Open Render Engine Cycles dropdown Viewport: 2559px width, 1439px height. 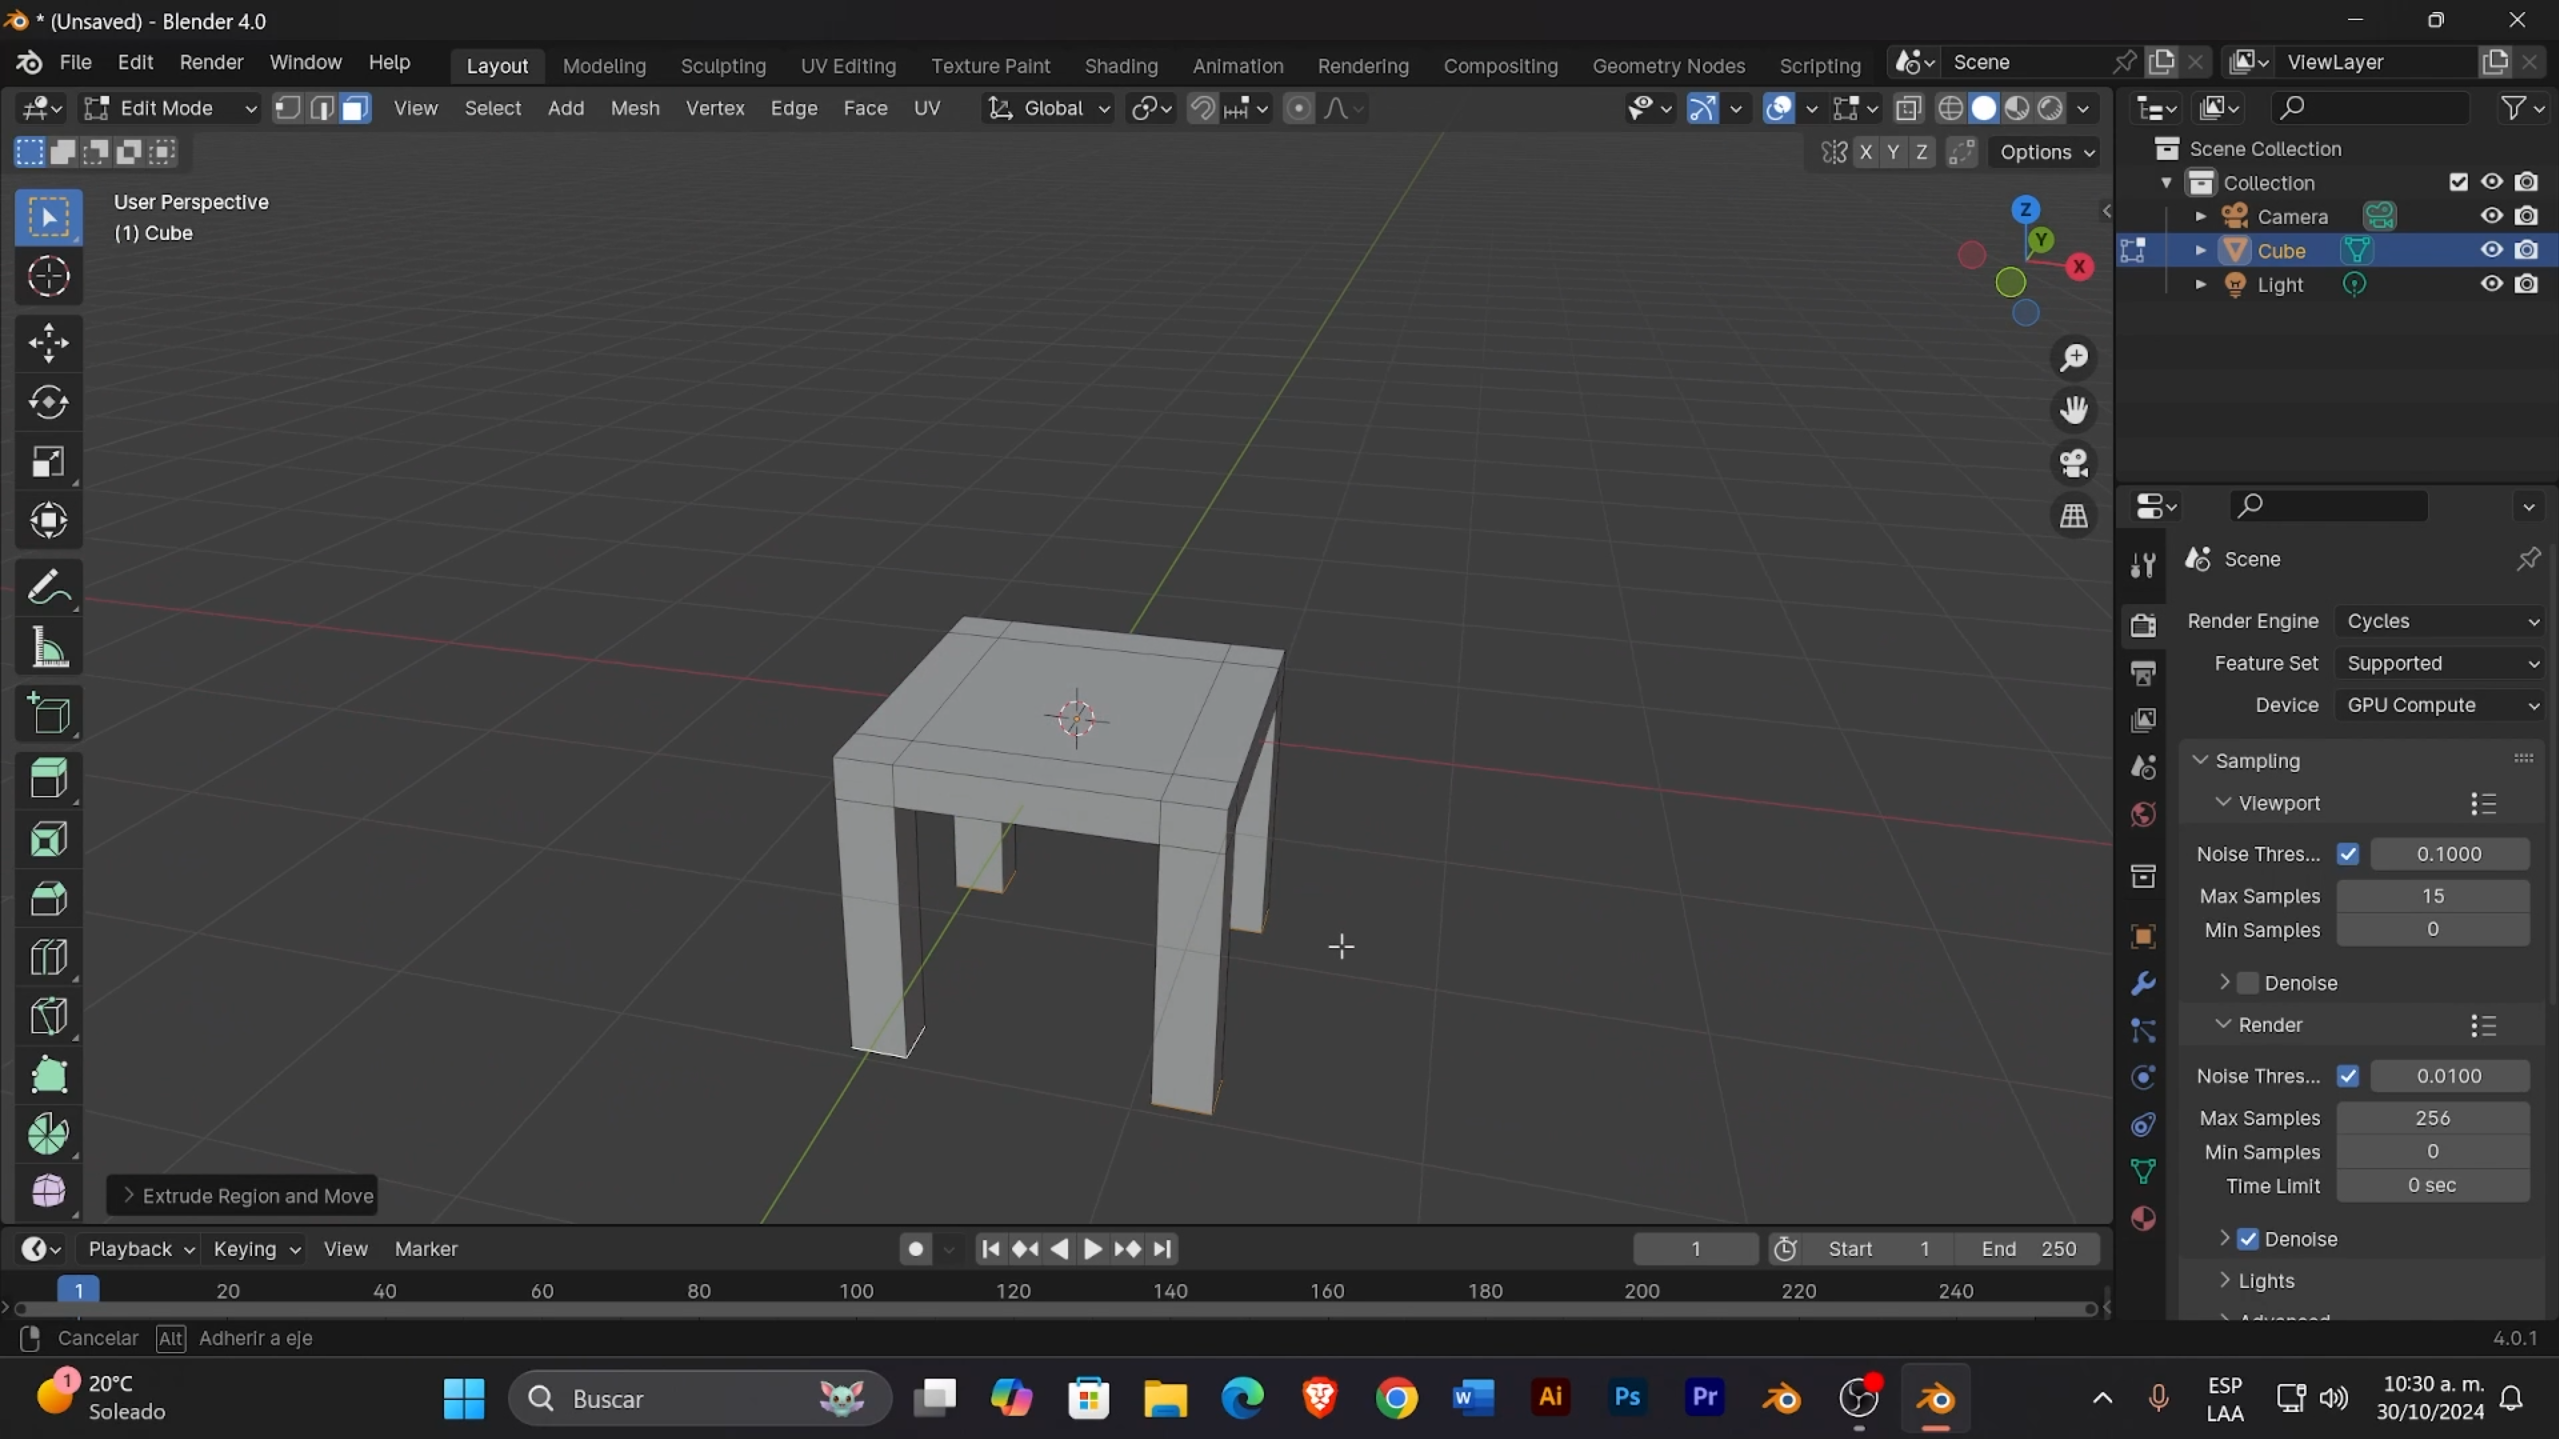pos(2441,621)
